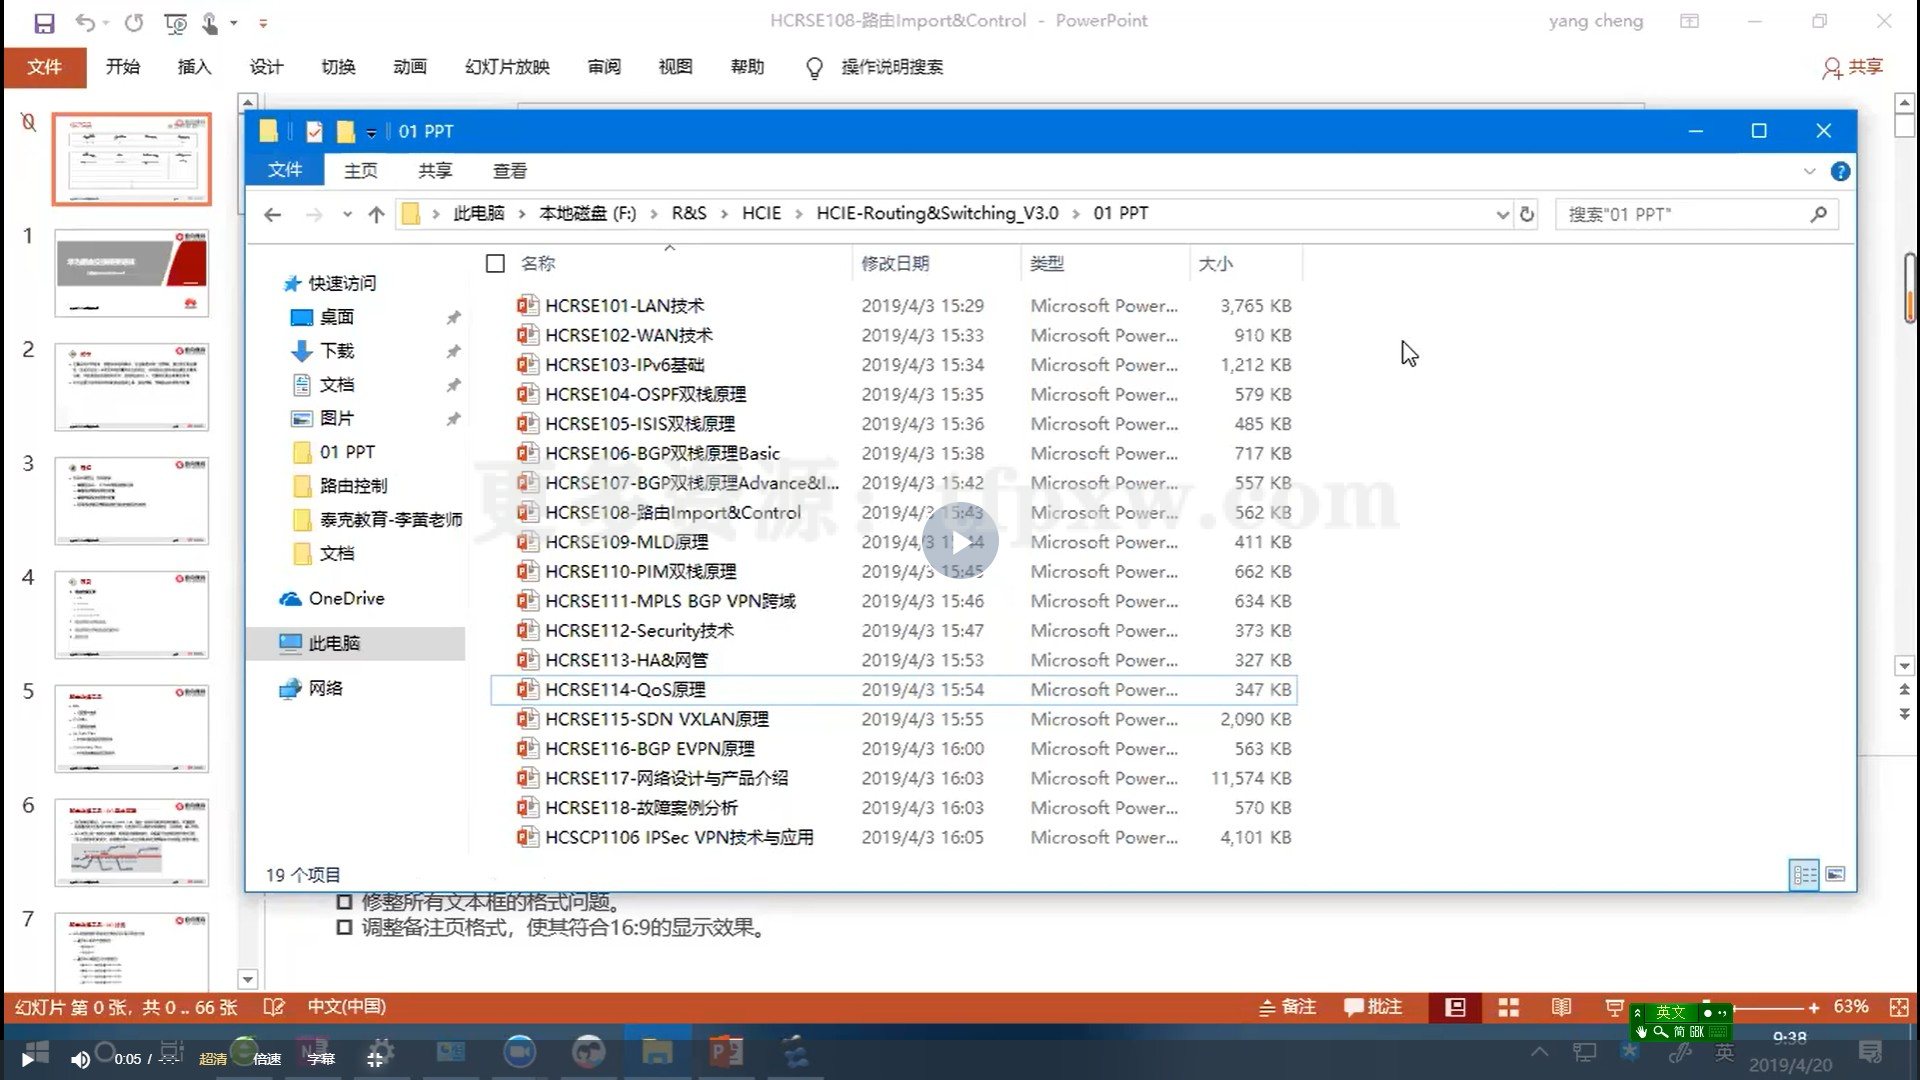Screen dimensions: 1920x1080
Task: Switch to slide sorter view icon
Action: (1508, 1007)
